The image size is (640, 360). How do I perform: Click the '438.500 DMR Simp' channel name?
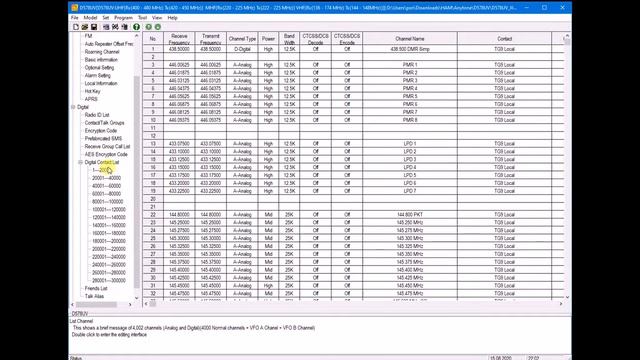410,49
